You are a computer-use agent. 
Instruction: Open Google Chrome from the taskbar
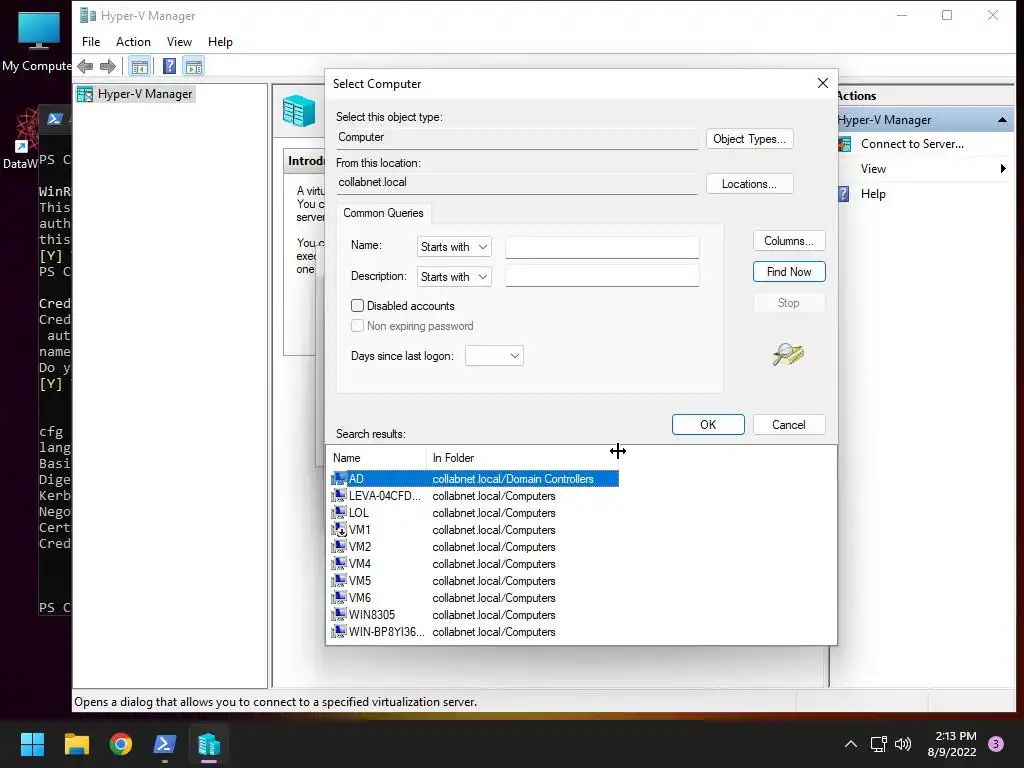(x=121, y=744)
